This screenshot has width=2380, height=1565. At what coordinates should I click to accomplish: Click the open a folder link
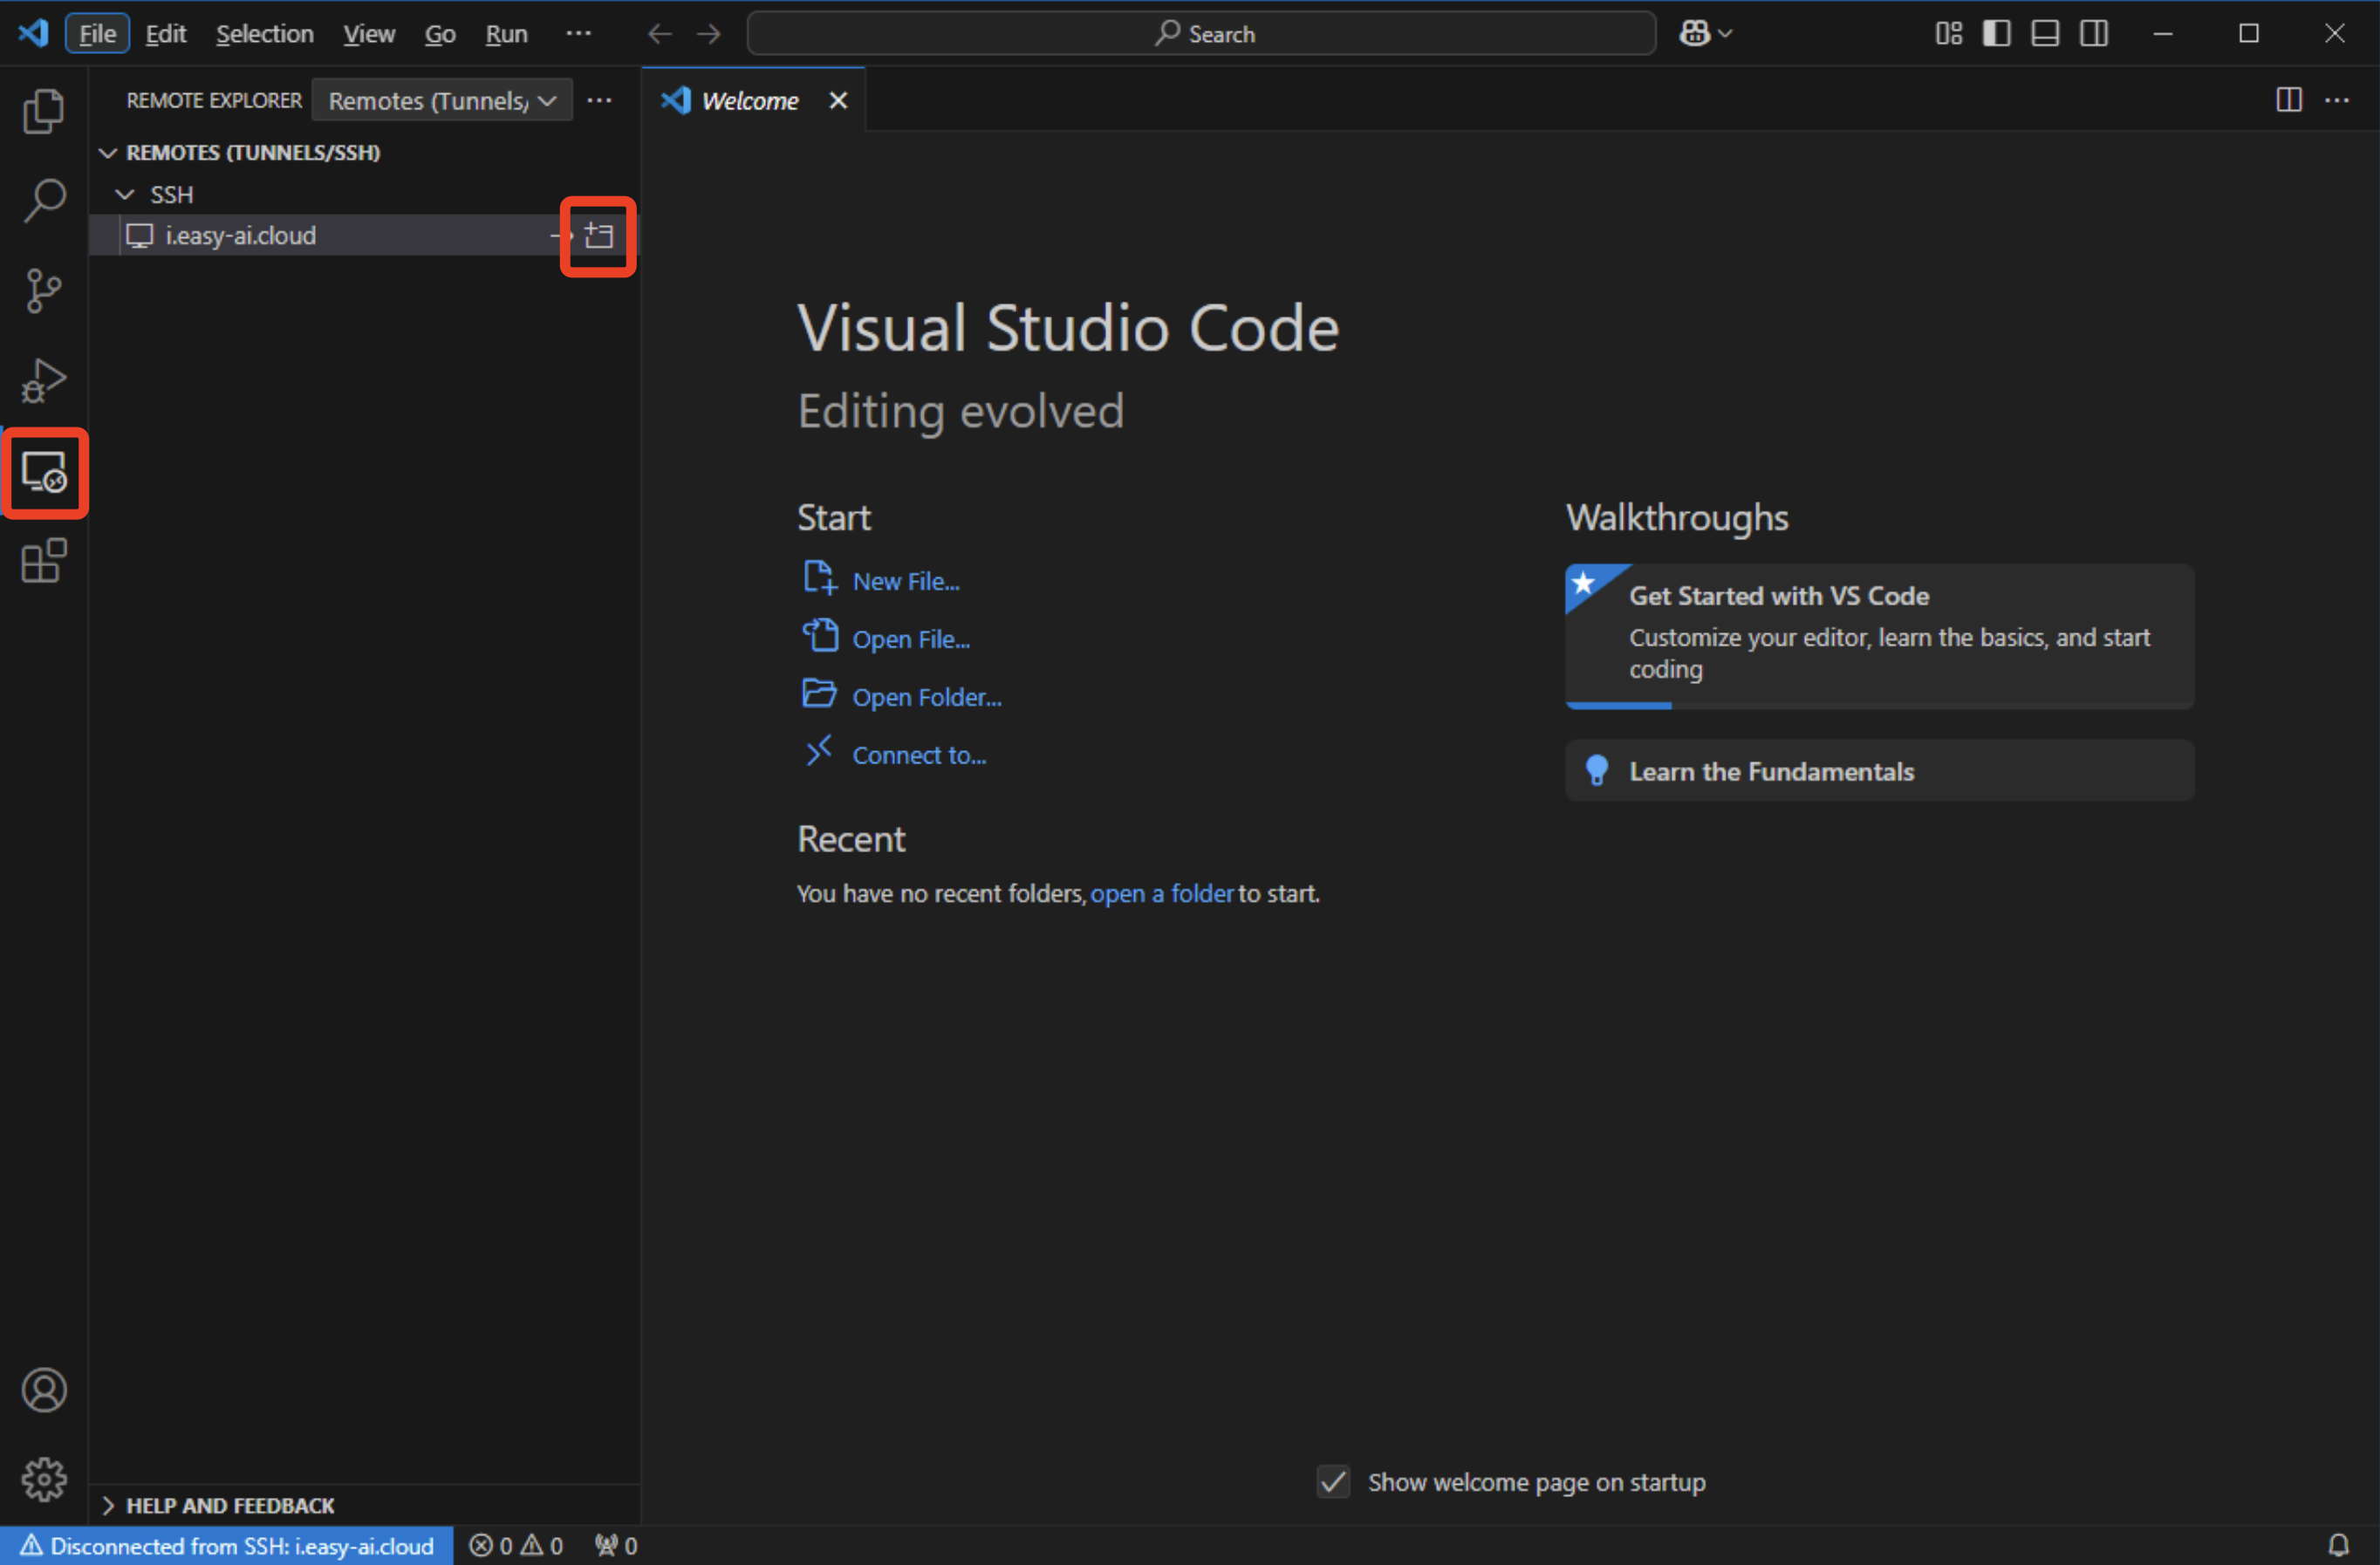pos(1162,893)
